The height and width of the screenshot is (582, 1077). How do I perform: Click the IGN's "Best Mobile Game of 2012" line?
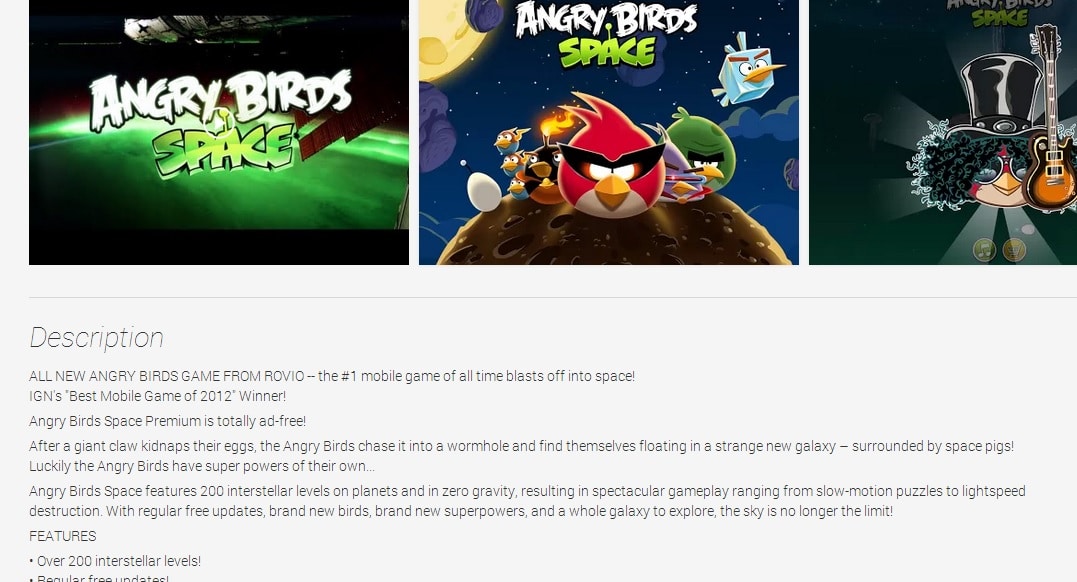point(157,396)
